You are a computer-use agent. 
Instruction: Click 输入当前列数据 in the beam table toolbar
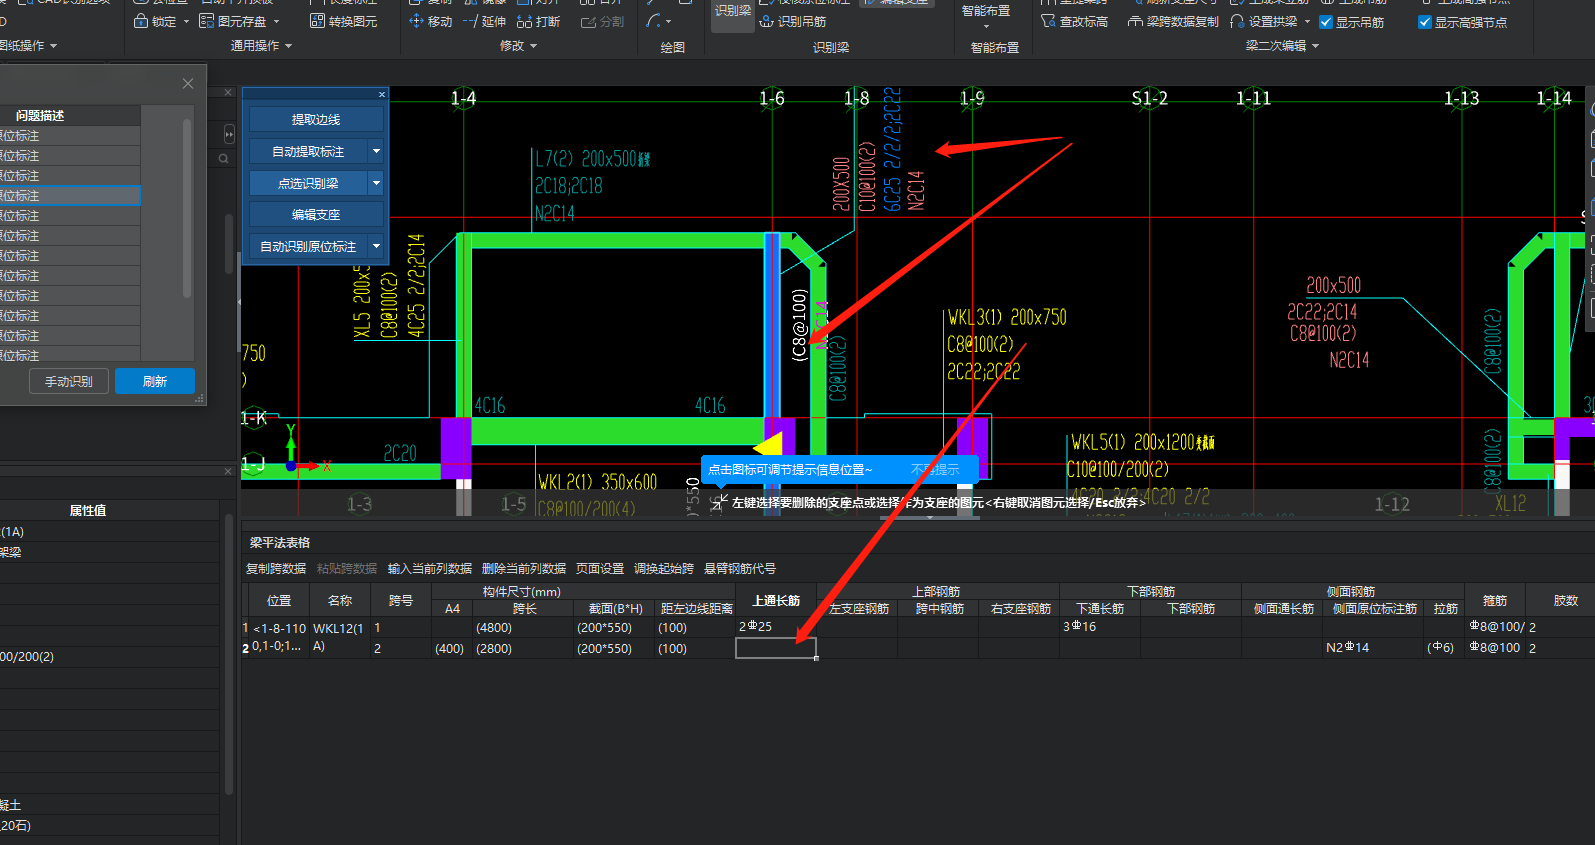point(430,568)
